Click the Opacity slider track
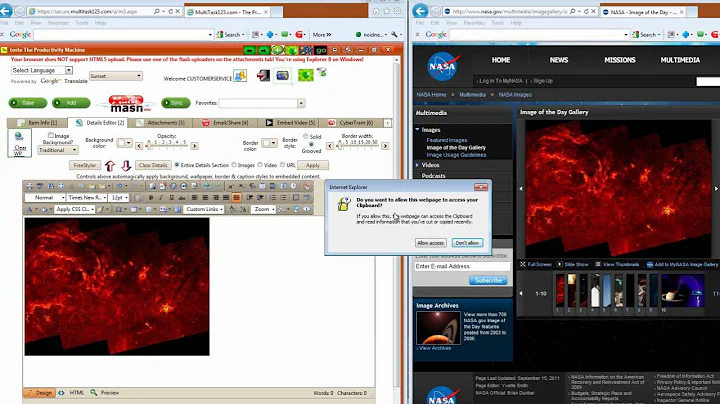720x404 pixels. [x=167, y=146]
